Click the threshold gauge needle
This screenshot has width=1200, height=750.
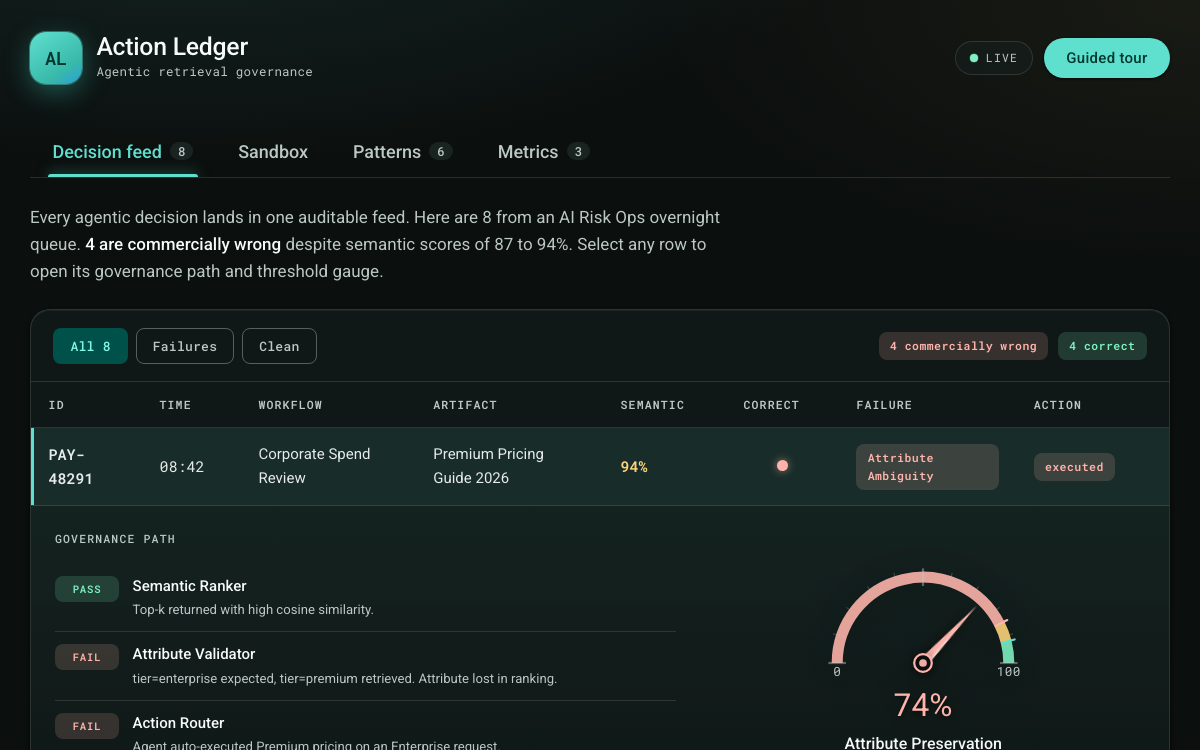pos(950,634)
